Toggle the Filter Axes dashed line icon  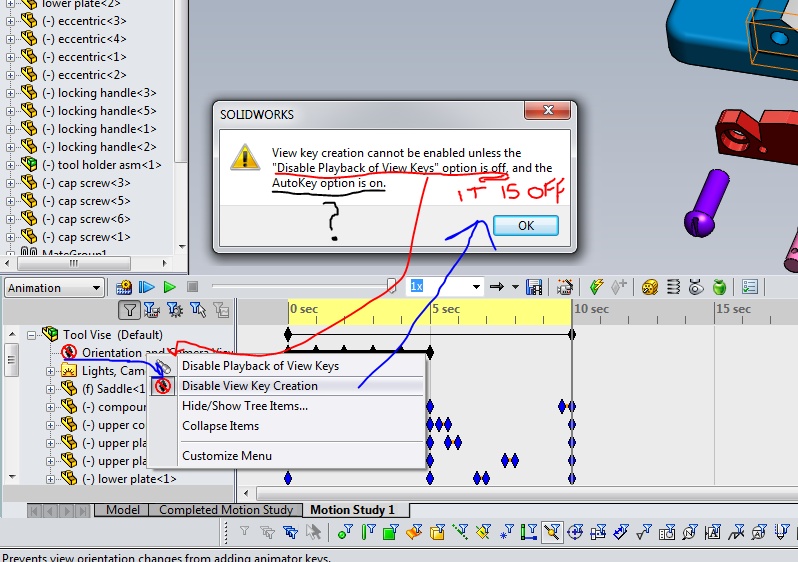461,532
